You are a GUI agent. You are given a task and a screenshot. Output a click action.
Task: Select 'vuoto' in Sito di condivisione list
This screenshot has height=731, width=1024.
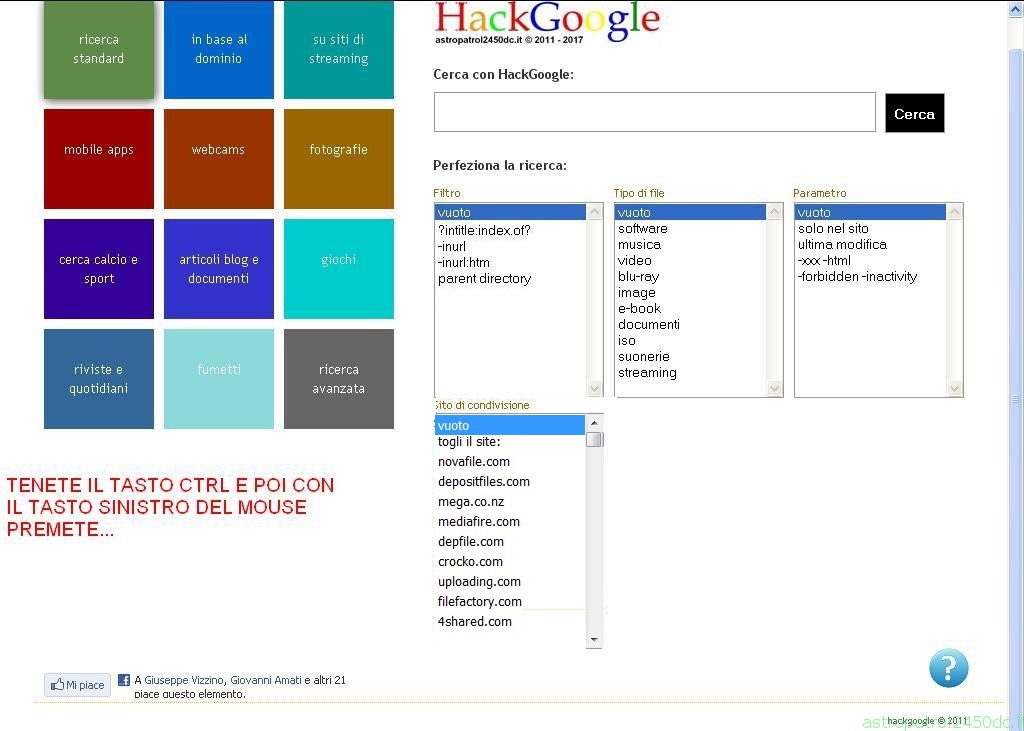tap(510, 425)
